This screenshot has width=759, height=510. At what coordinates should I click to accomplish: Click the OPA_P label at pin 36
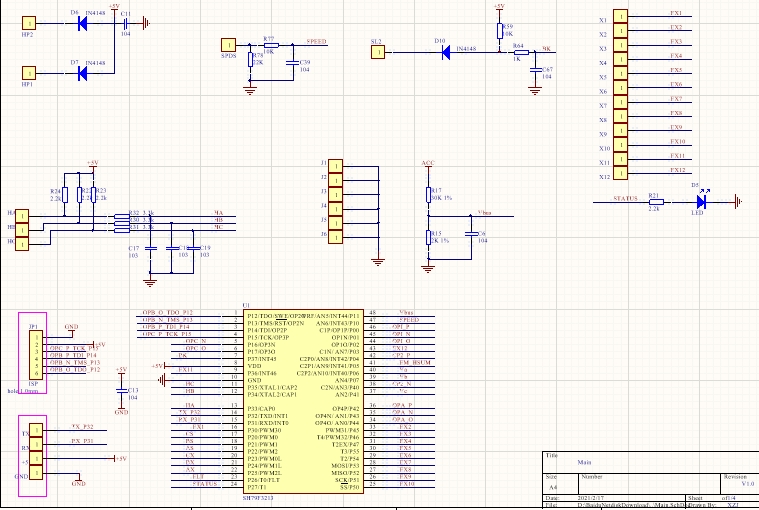[x=402, y=405]
